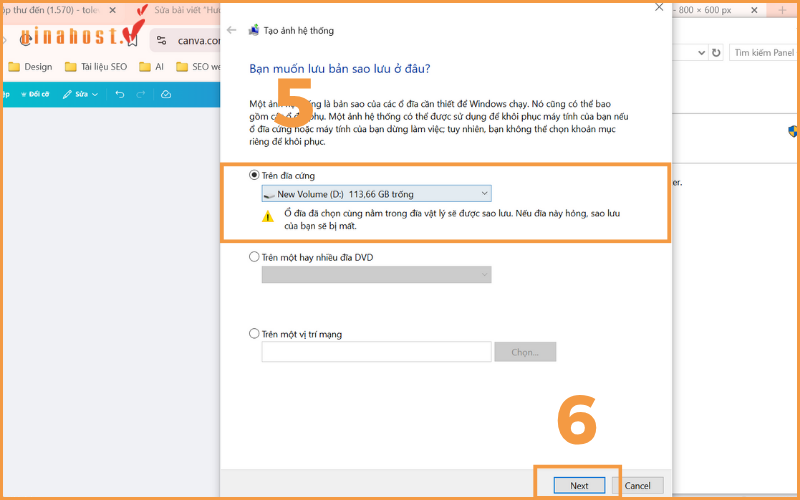Select "Trên một hay nhiều đĩa DVD" option
This screenshot has height=500, width=800.
254,257
